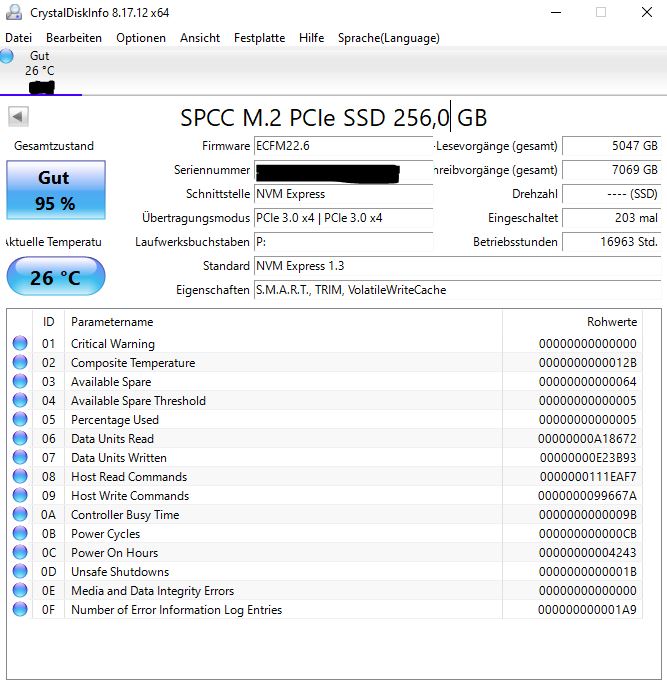
Task: Click the redacted Seriennummer field
Action: pyautogui.click(x=343, y=170)
